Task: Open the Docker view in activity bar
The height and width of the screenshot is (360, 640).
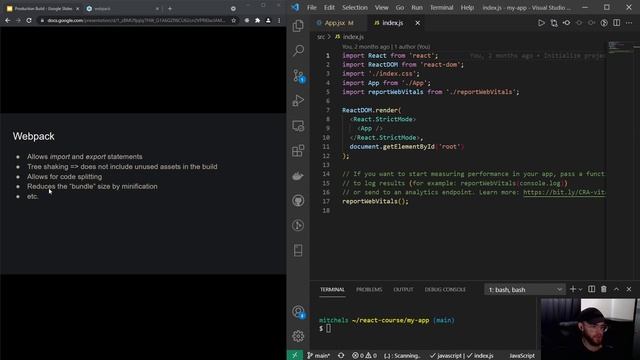Action: coord(298,176)
